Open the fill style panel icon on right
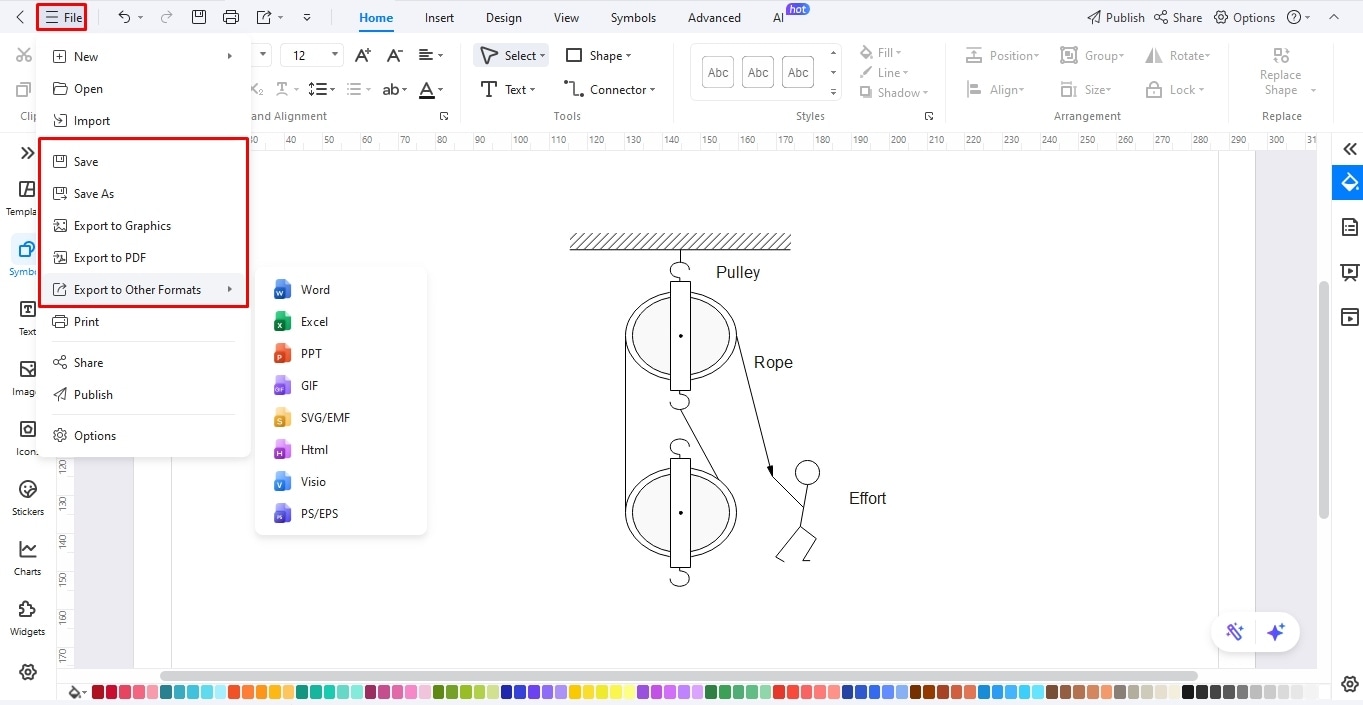1363x705 pixels. 1349,183
